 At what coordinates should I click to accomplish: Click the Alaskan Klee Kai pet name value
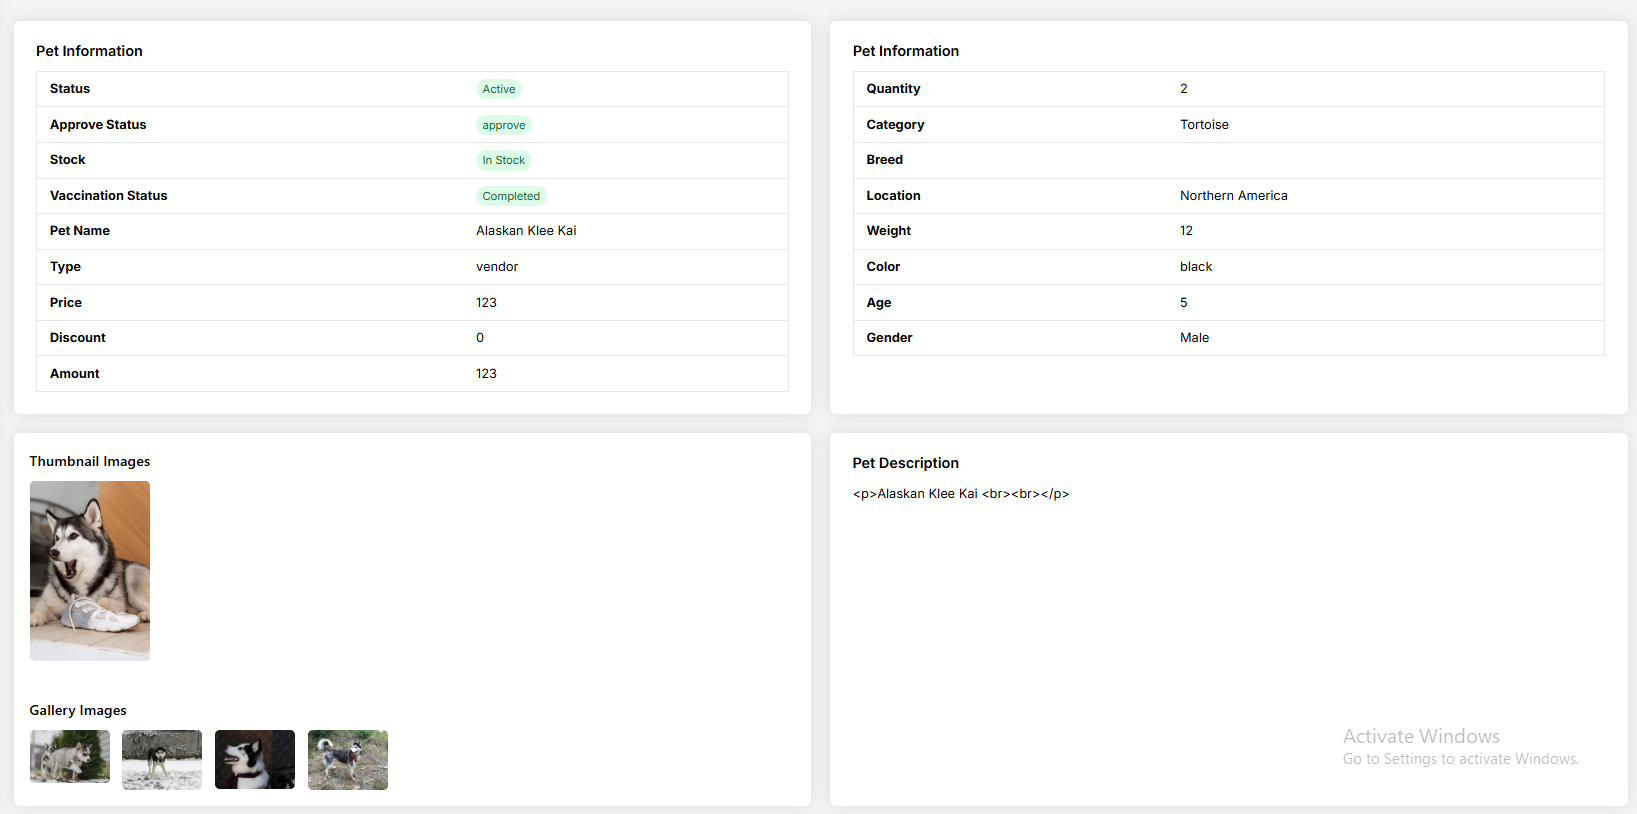coord(526,231)
